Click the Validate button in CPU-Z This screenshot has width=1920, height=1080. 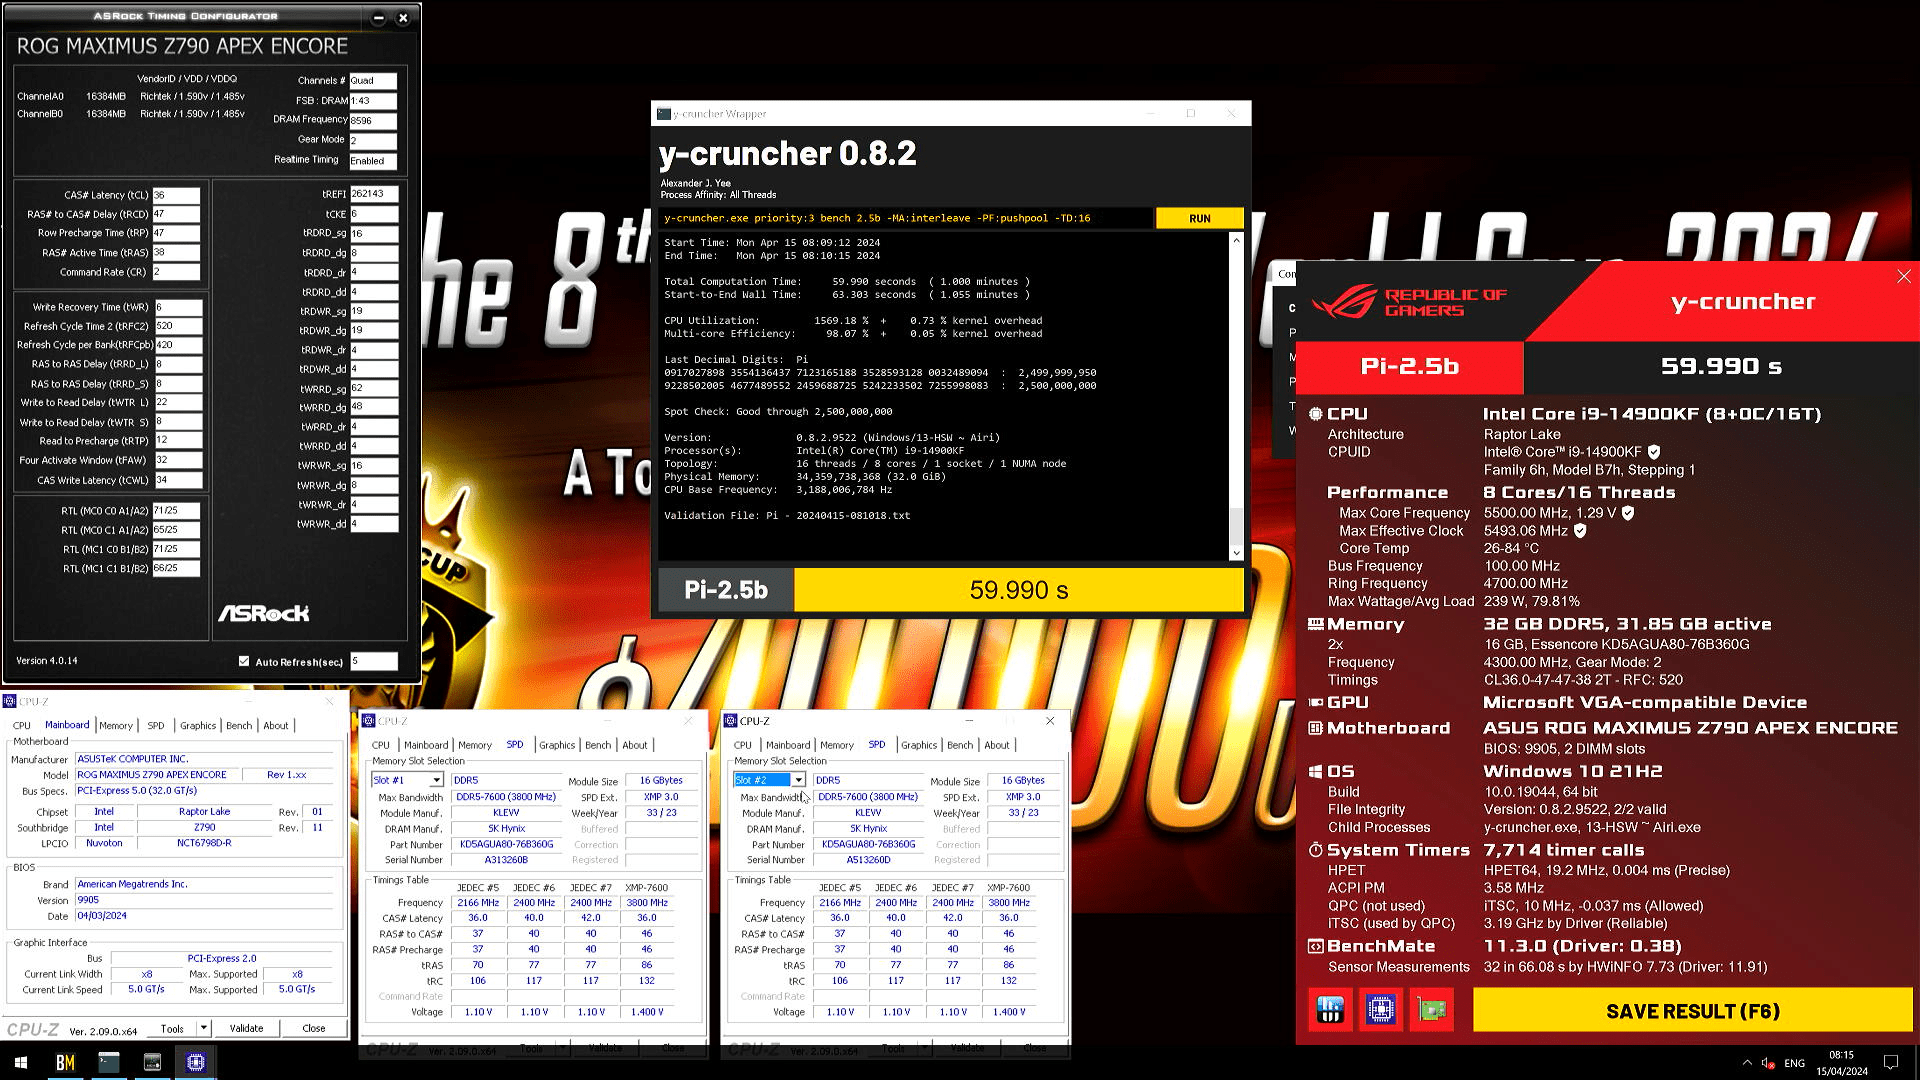click(x=246, y=1028)
